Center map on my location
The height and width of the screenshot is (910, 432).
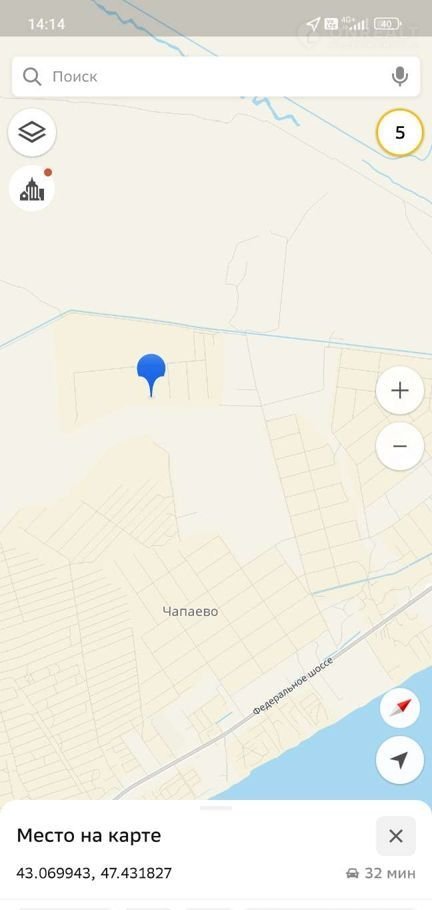tap(399, 760)
